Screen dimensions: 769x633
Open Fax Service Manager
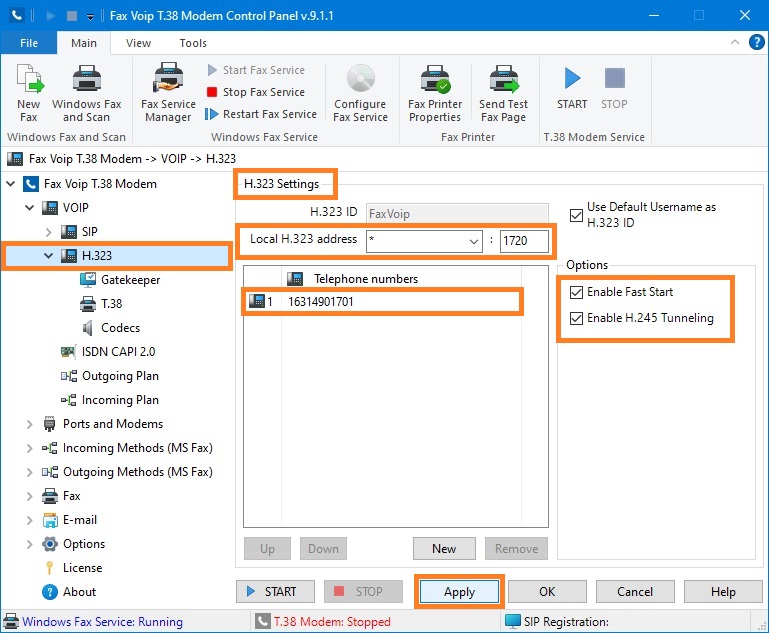(168, 93)
